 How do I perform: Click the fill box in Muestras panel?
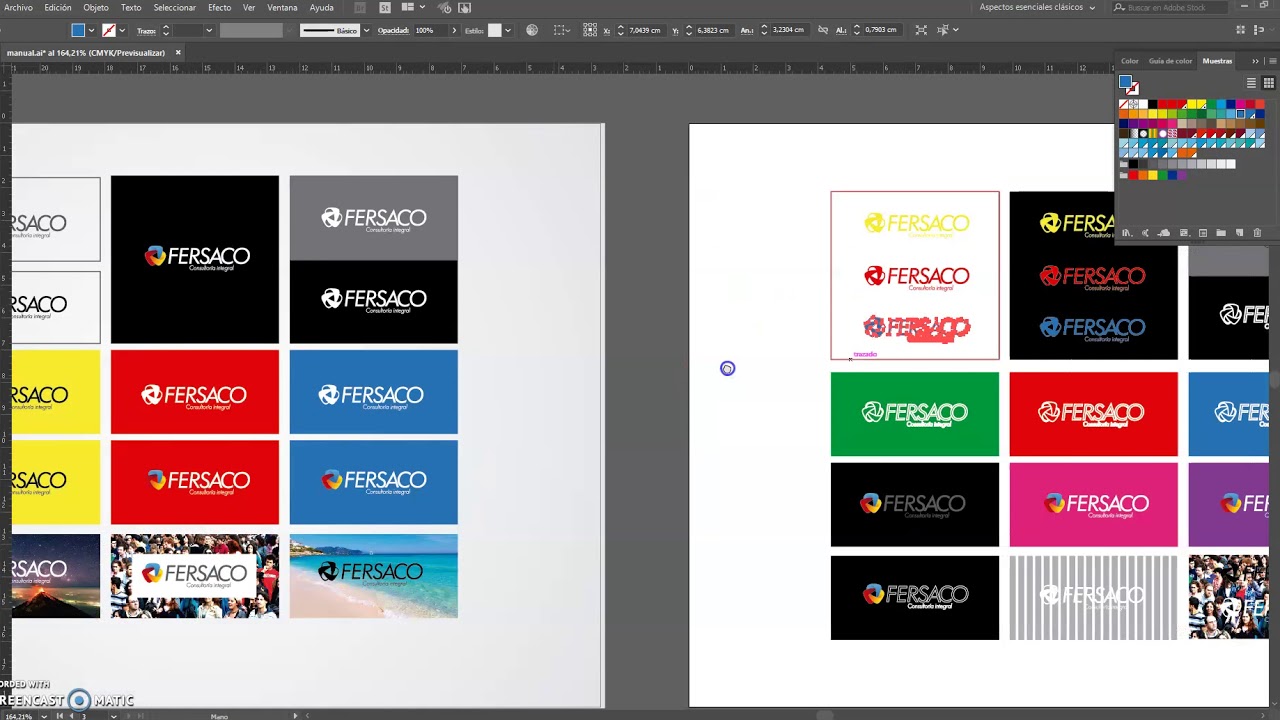pos(1125,82)
